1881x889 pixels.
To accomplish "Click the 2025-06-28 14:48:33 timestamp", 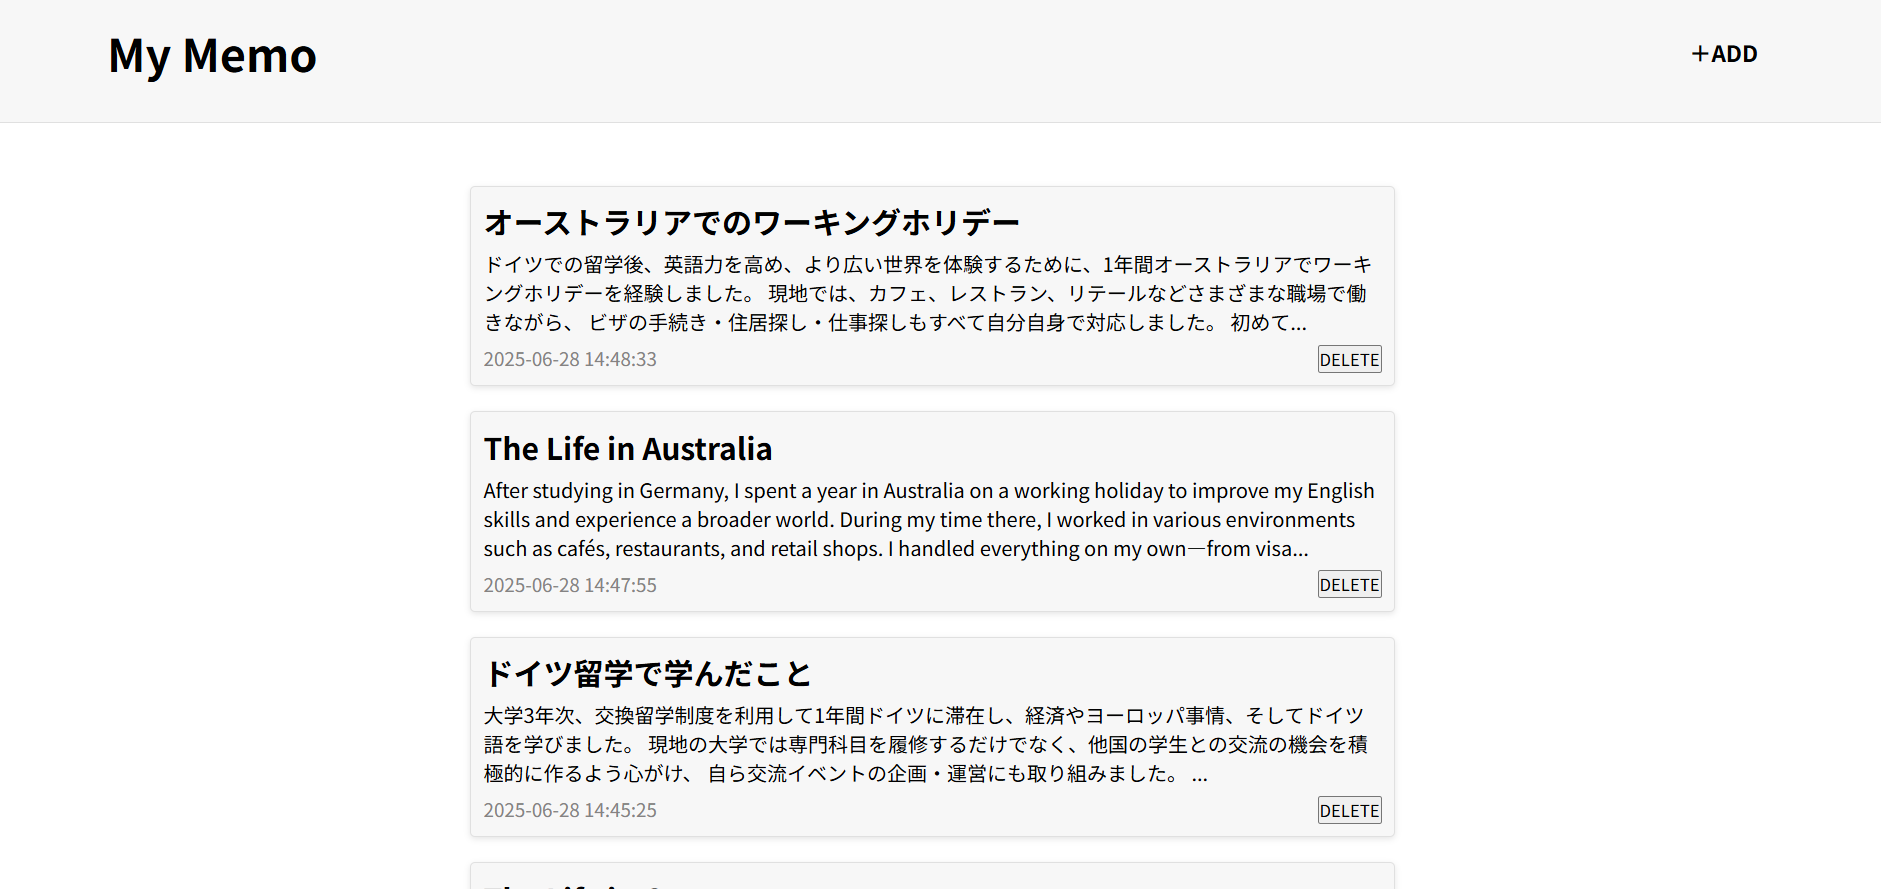I will pyautogui.click(x=570, y=360).
